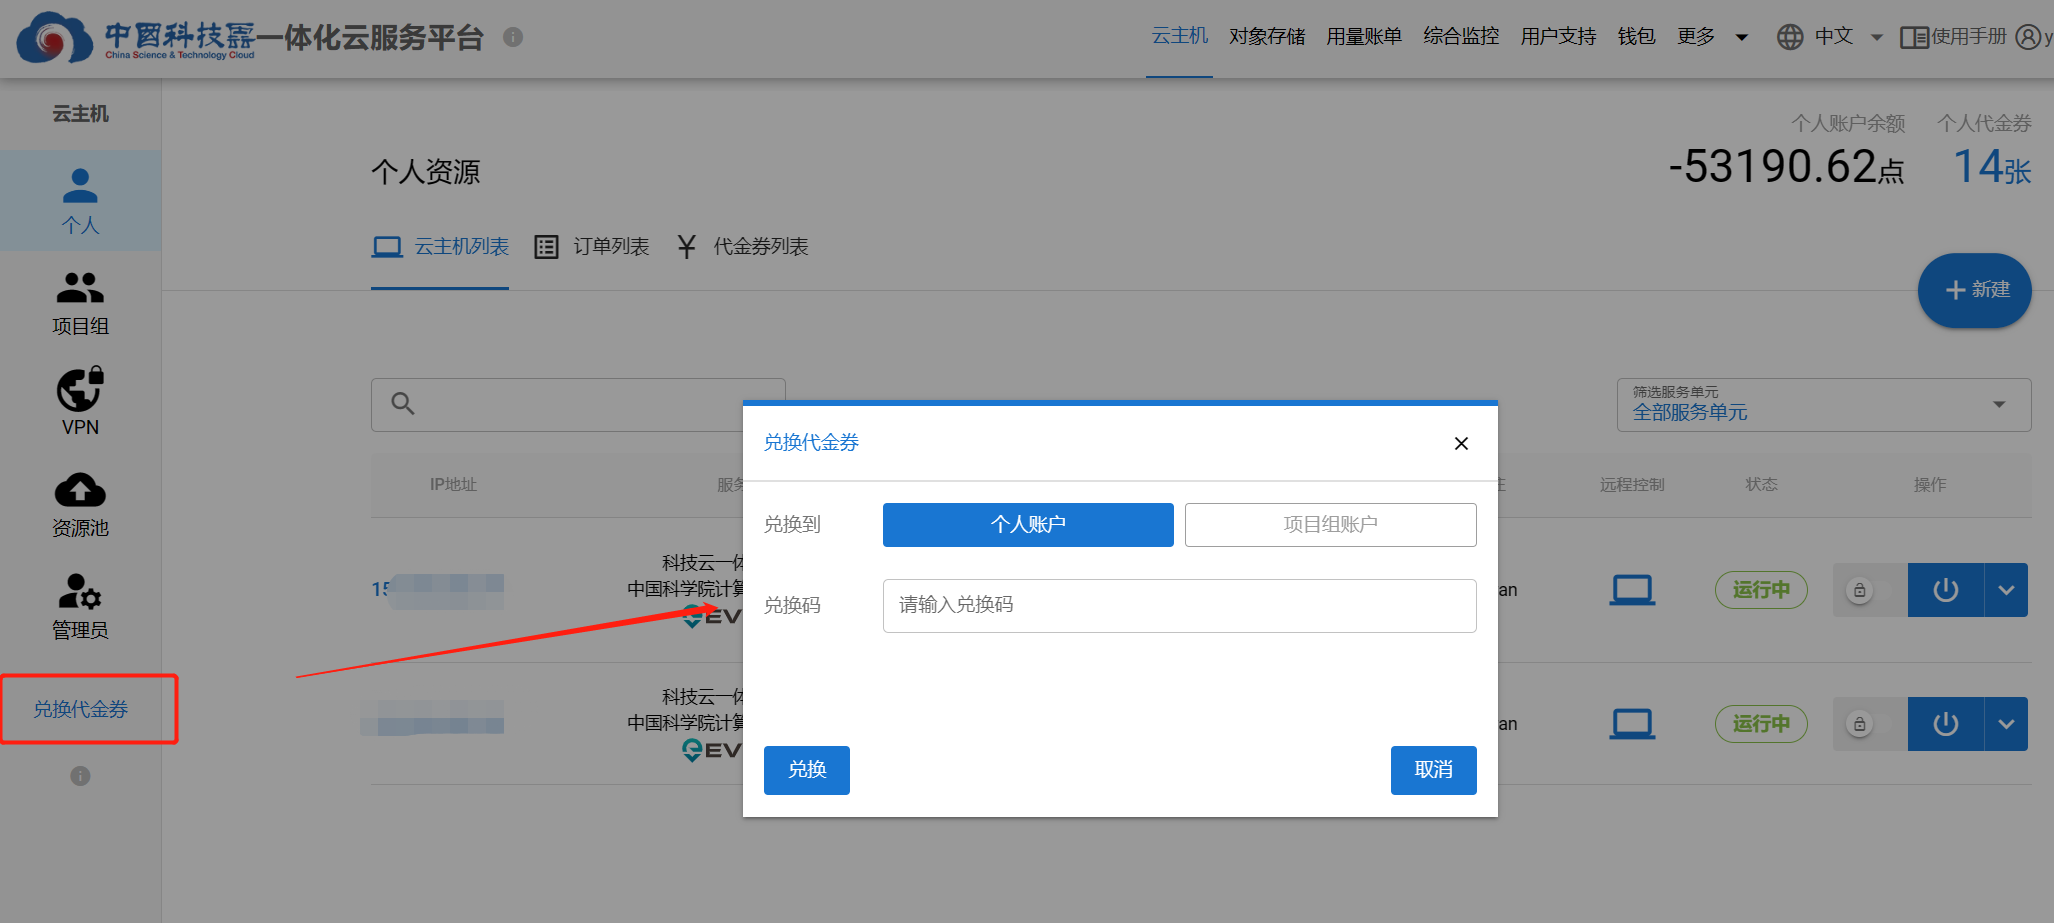
Task: Click 运行中 status of first server
Action: (x=1761, y=590)
